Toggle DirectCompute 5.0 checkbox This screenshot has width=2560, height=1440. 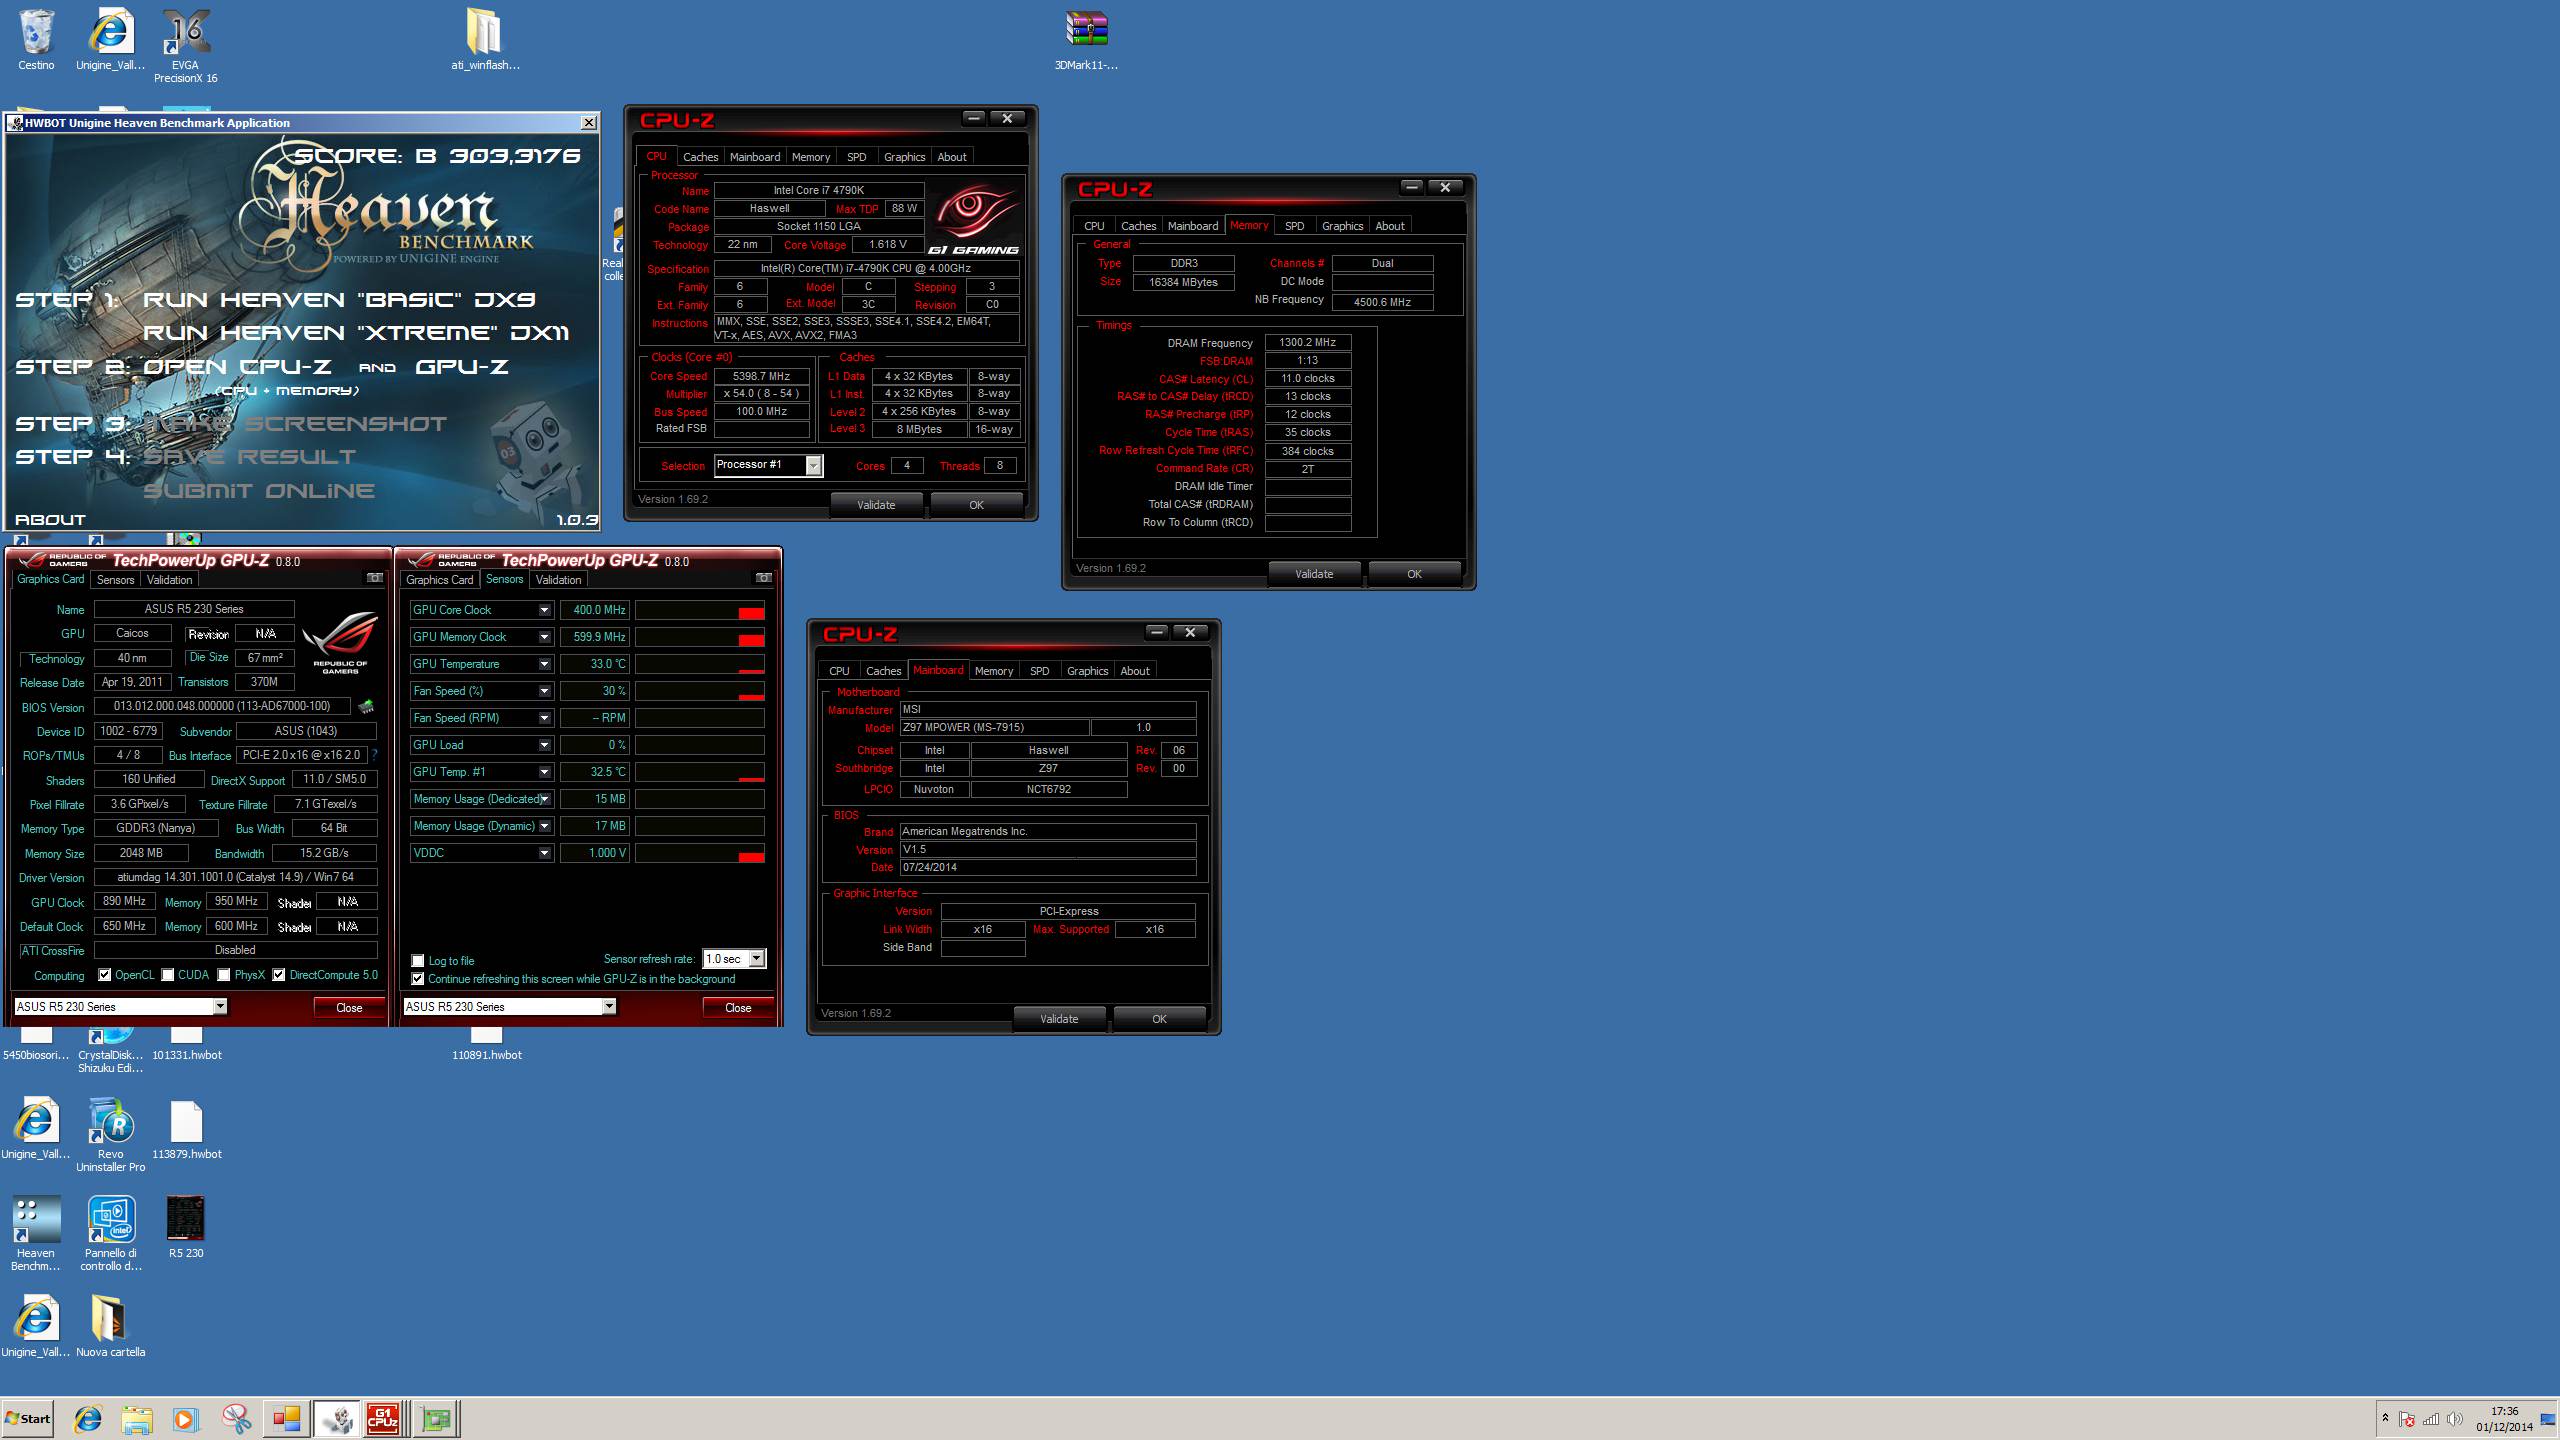tap(279, 975)
